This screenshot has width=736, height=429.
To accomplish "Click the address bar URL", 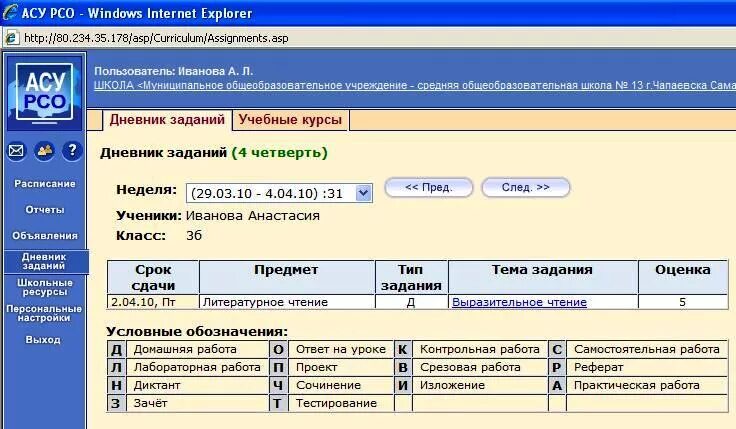I will coord(156,38).
